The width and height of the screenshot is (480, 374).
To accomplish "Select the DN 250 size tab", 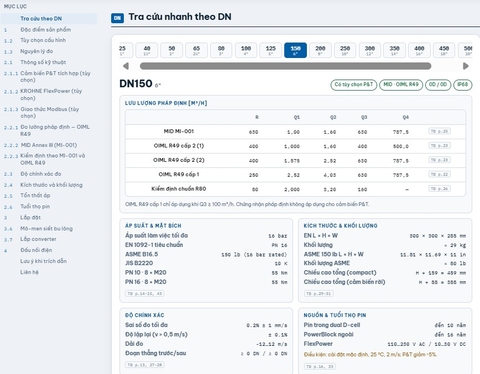I will pos(345,50).
